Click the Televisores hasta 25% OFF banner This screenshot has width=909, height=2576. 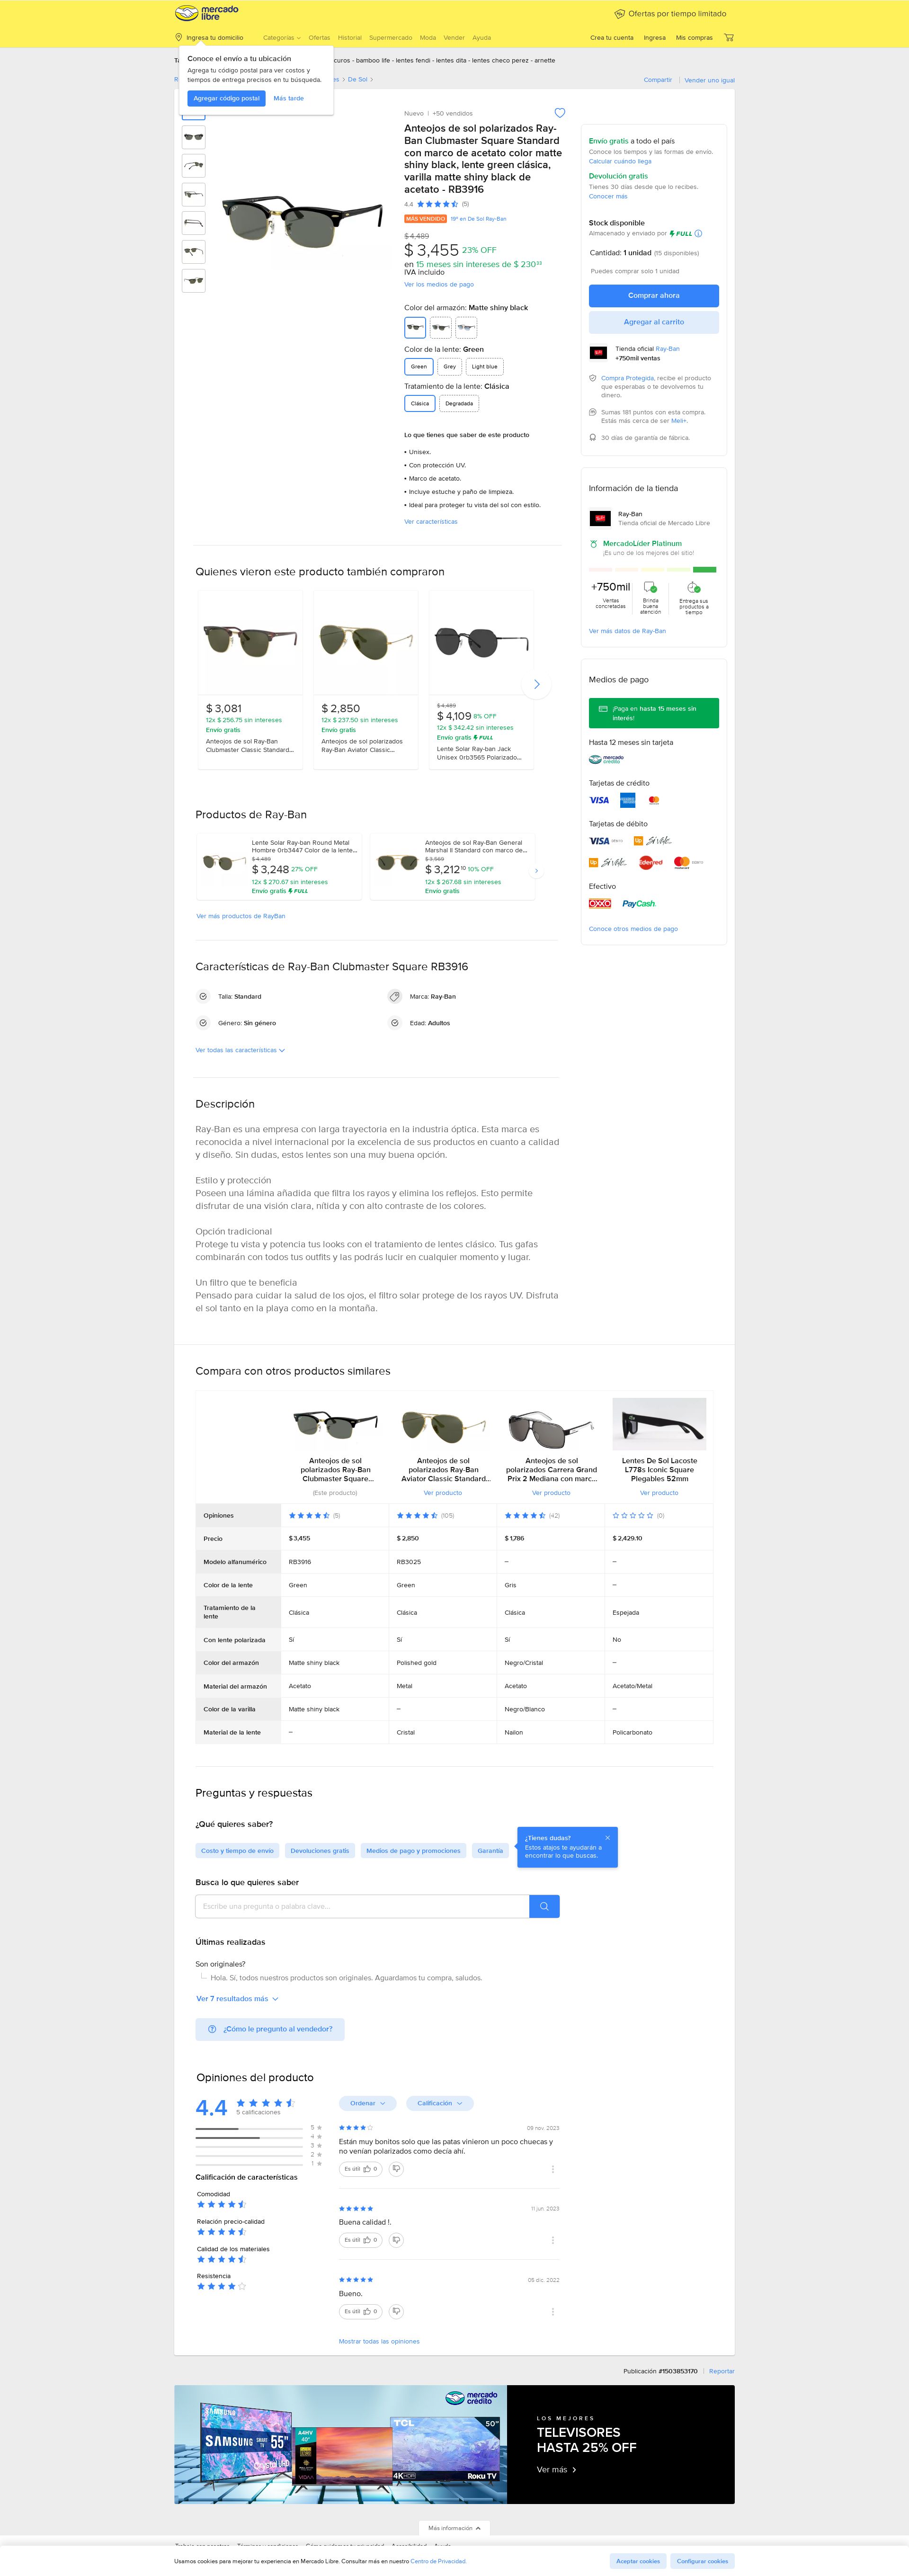coord(454,2444)
